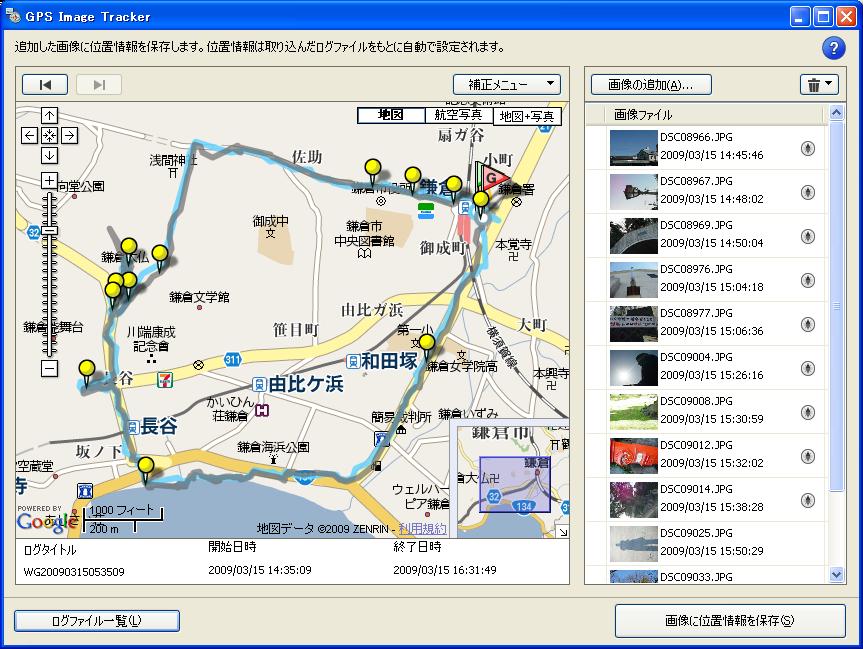This screenshot has height=649, width=863.
Task: Click the blue help question mark icon
Action: [x=833, y=48]
